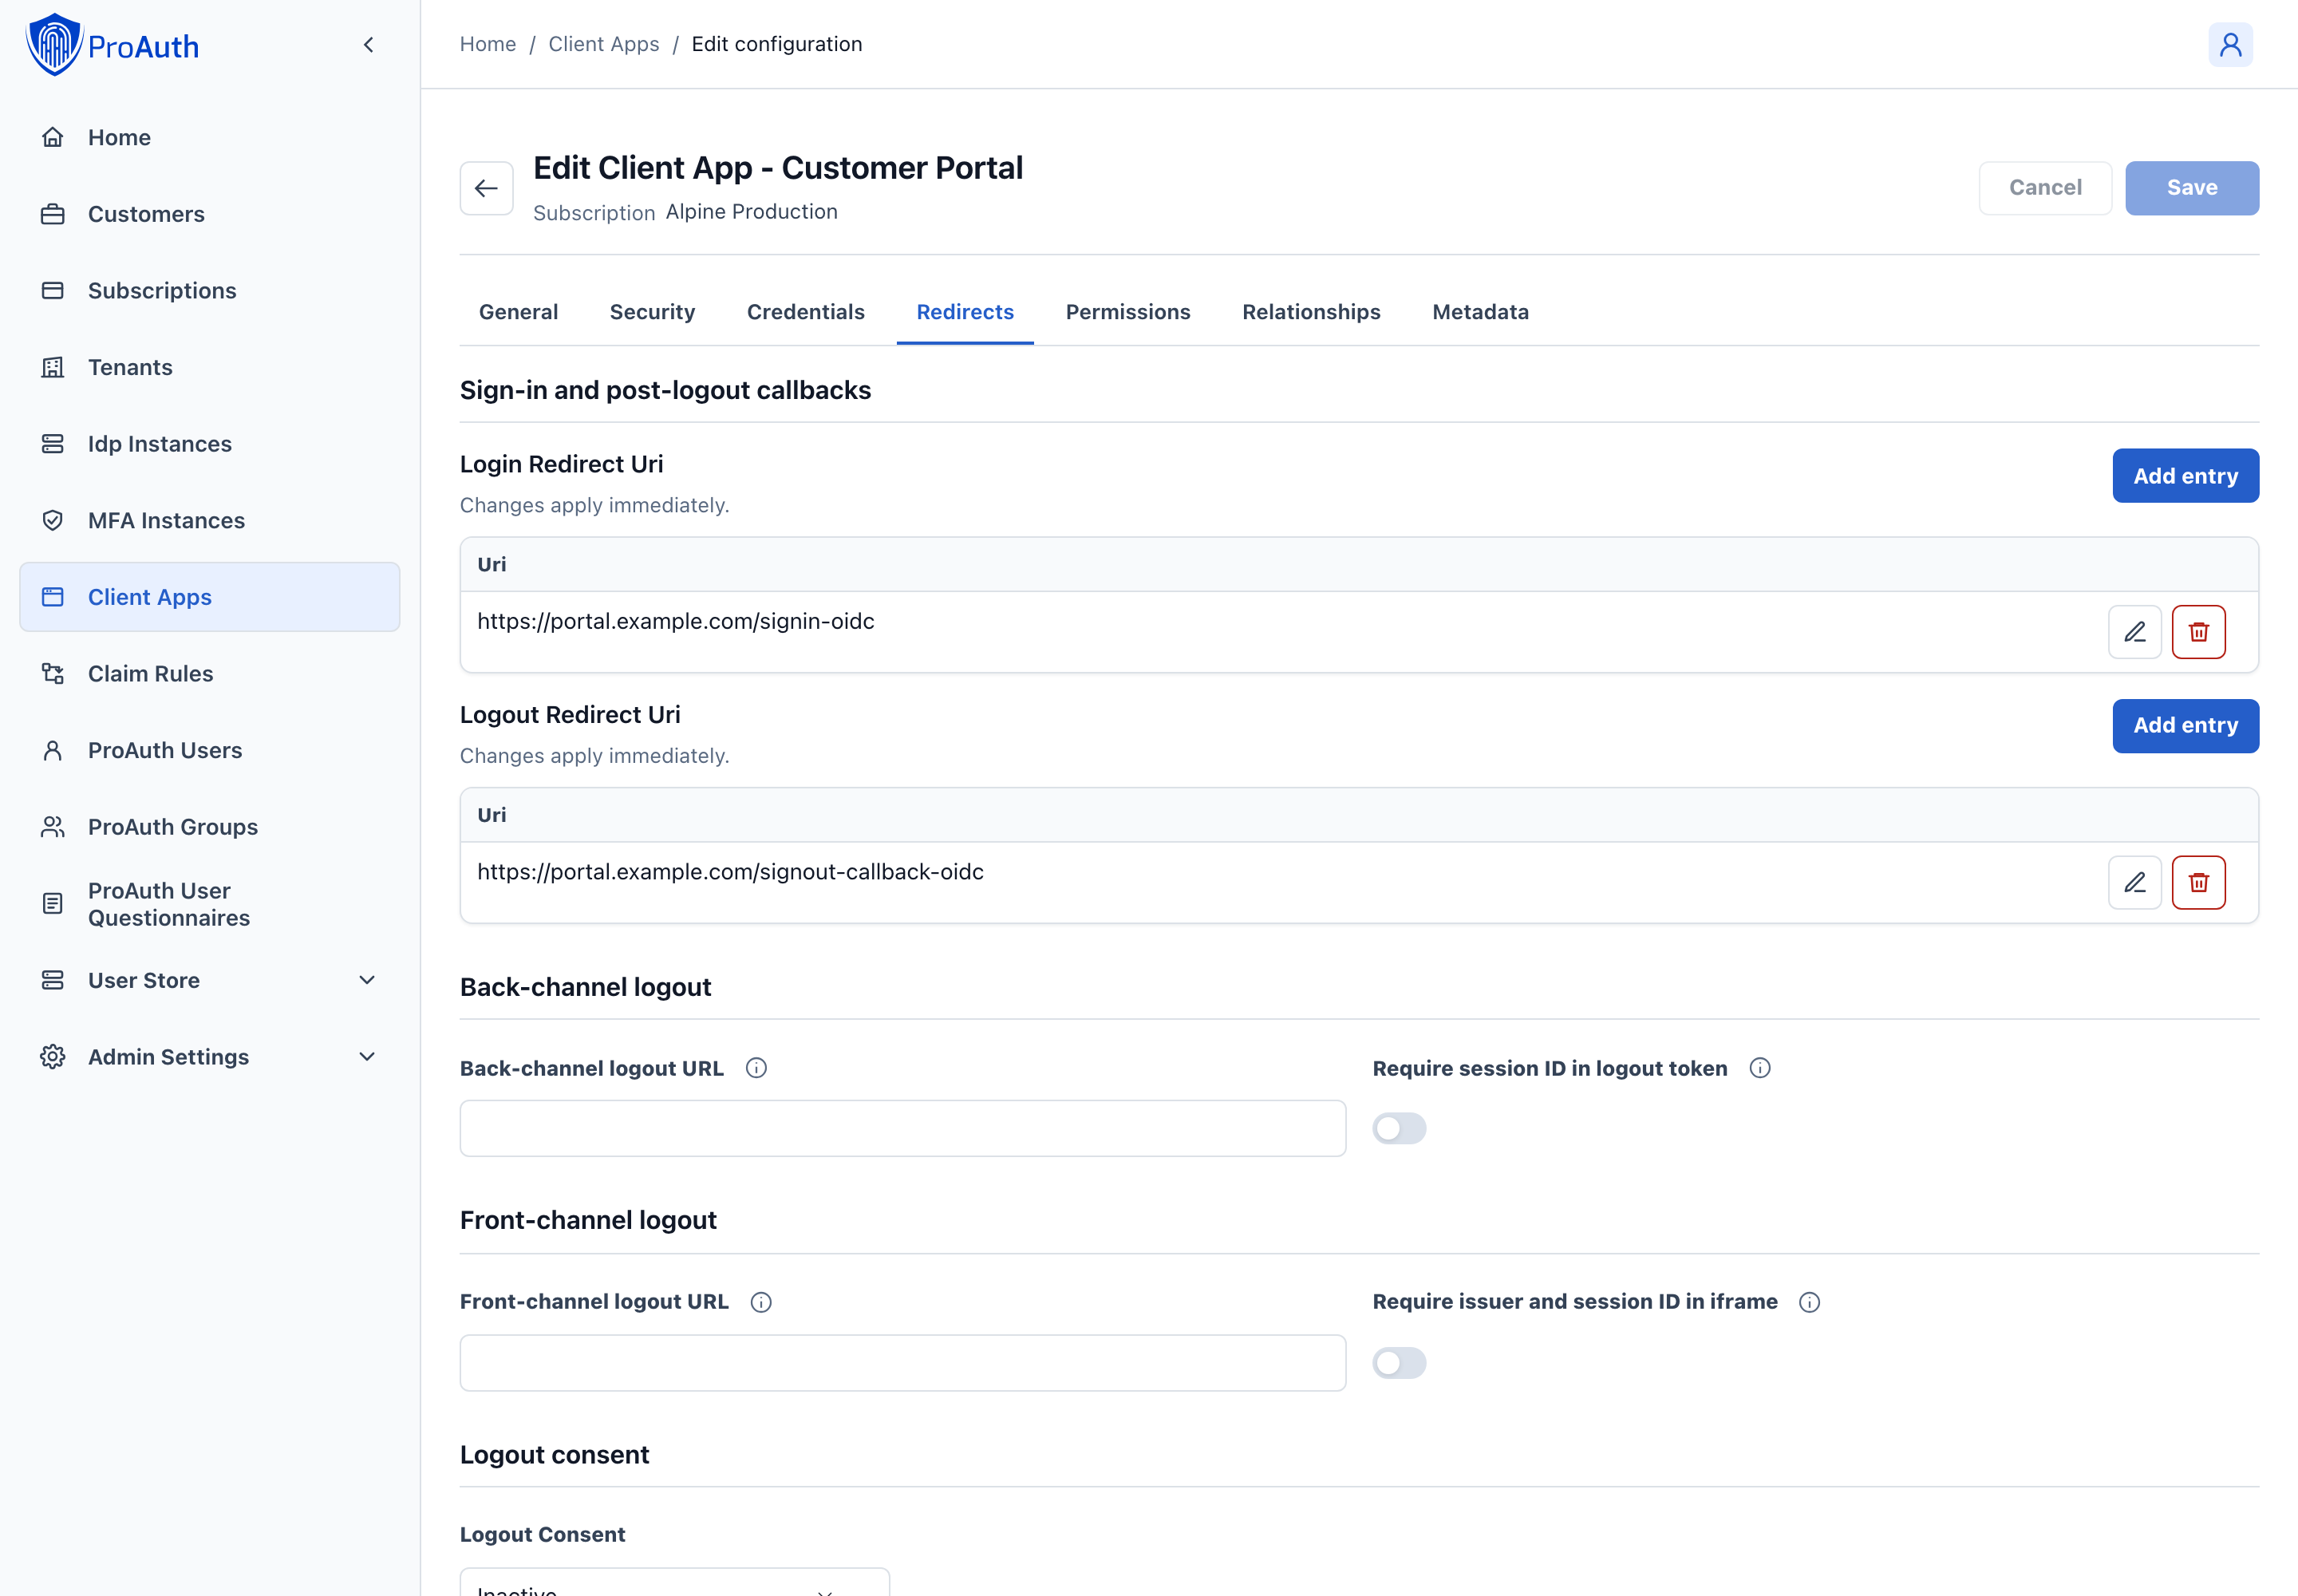The image size is (2298, 1596).
Task: Show info for Require issuer and session ID
Action: click(x=1809, y=1302)
